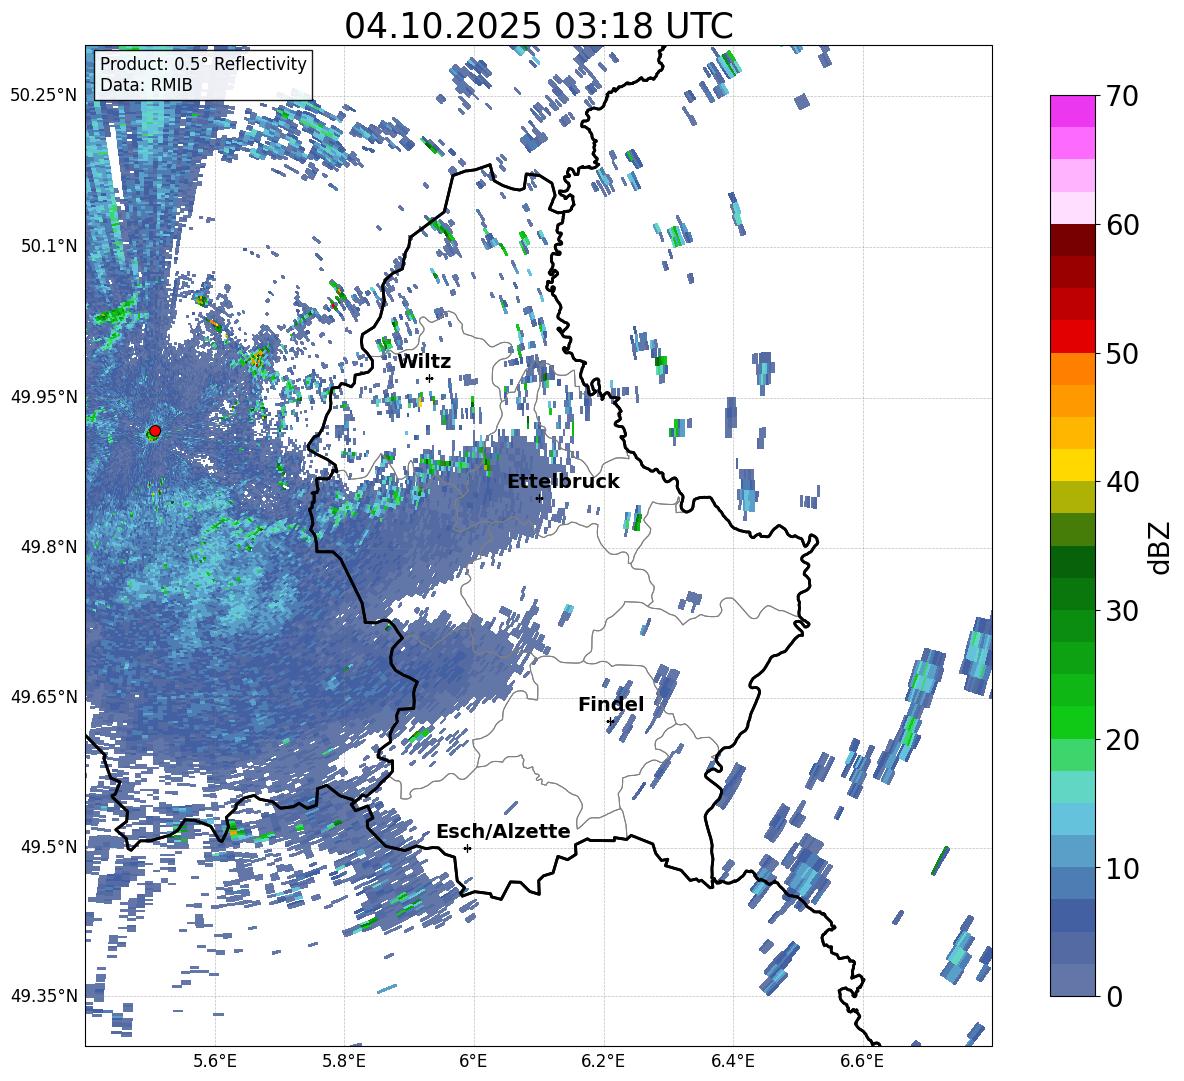The height and width of the screenshot is (1081, 1184).
Task: Click the red radar site marker
Action: tap(155, 431)
